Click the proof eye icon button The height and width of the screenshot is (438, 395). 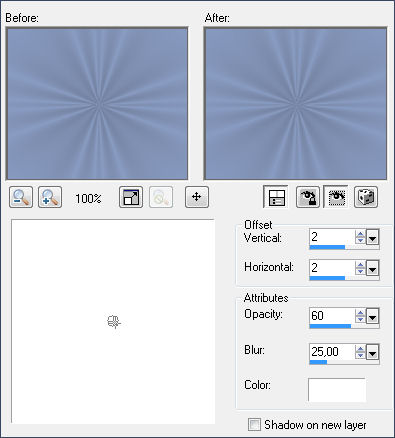[x=336, y=197]
